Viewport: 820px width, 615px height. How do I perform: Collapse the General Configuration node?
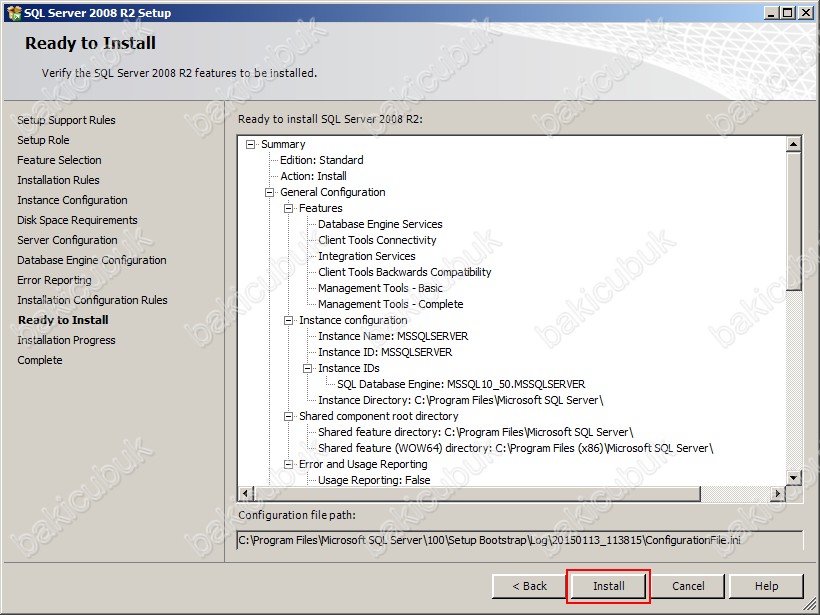269,192
